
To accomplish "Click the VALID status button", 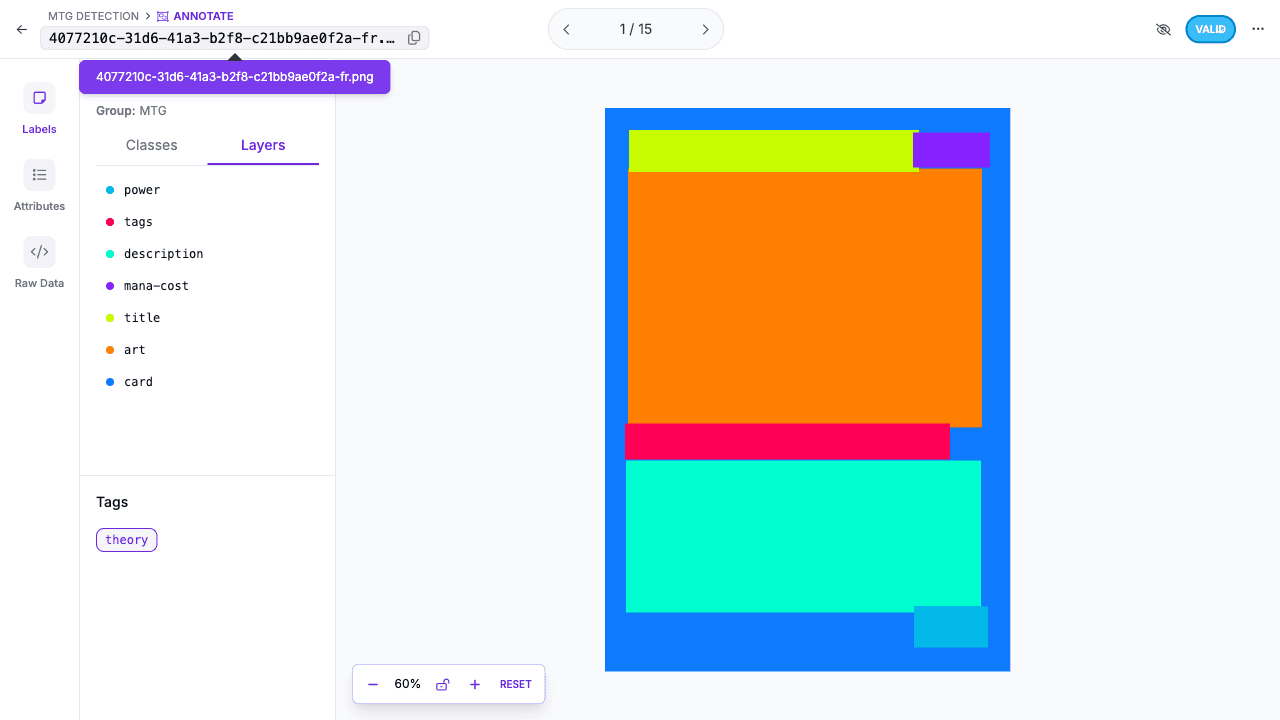I will (1210, 29).
